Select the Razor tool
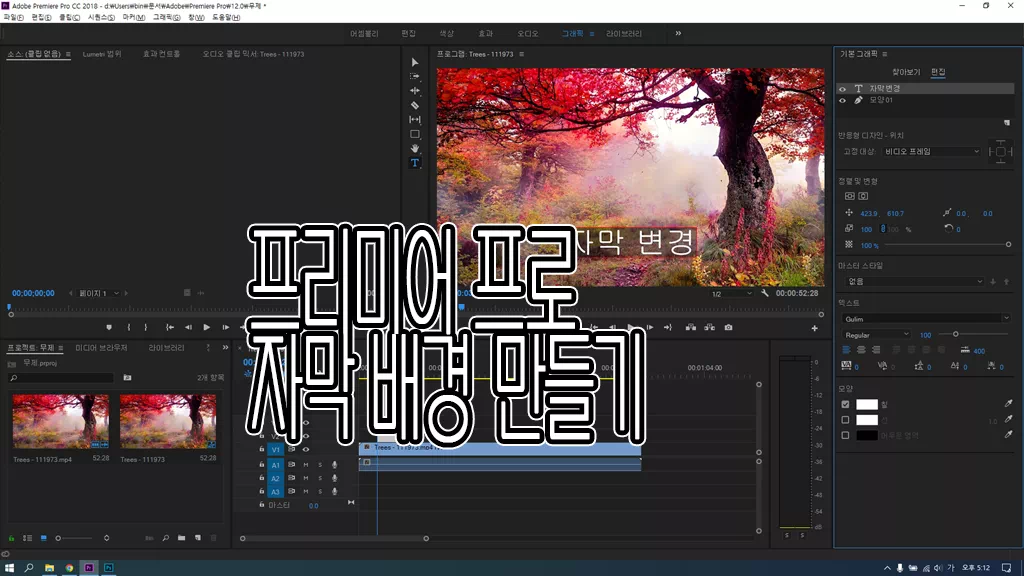Viewport: 1024px width, 576px height. pos(415,105)
